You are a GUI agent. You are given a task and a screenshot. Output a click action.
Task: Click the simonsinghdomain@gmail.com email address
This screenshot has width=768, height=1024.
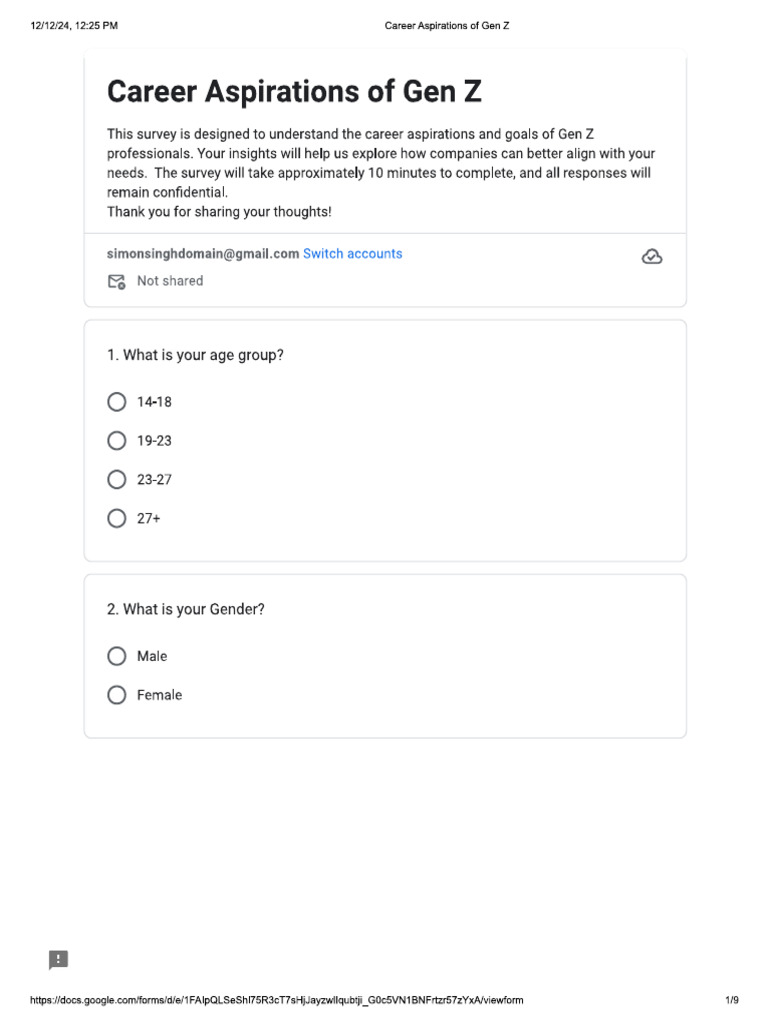coord(203,254)
